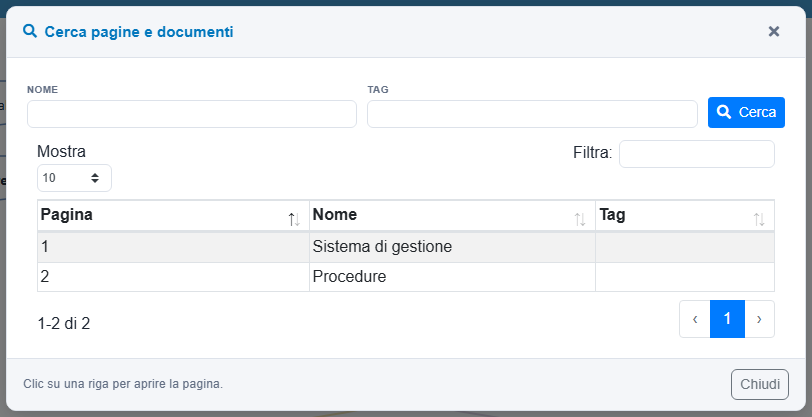Screen dimensions: 812x417
Task: Click the Tag search input field
Action: (x=532, y=114)
